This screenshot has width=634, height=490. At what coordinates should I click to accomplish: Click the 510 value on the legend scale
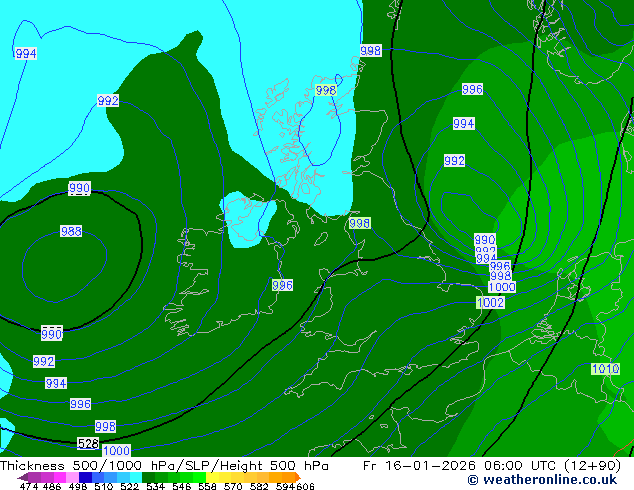(x=104, y=486)
